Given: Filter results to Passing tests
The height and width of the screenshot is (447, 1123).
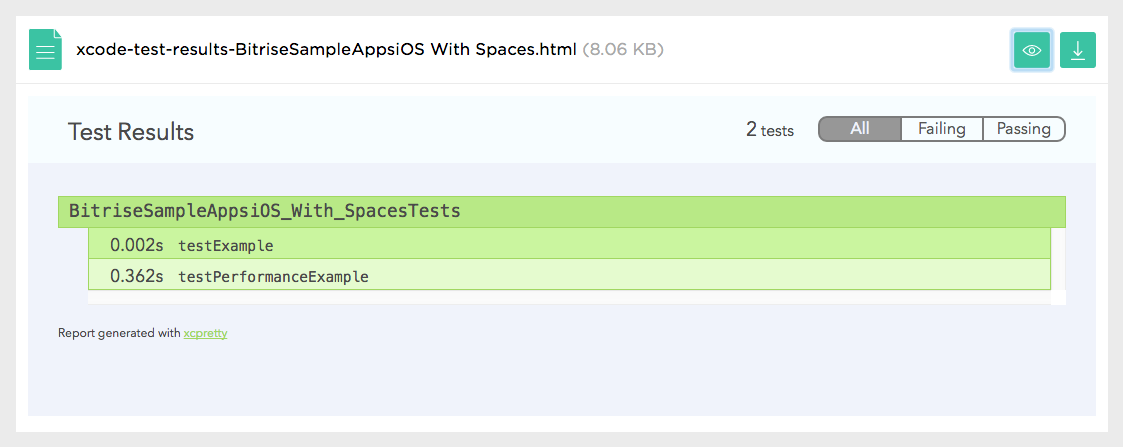Looking at the screenshot, I should tap(1023, 129).
